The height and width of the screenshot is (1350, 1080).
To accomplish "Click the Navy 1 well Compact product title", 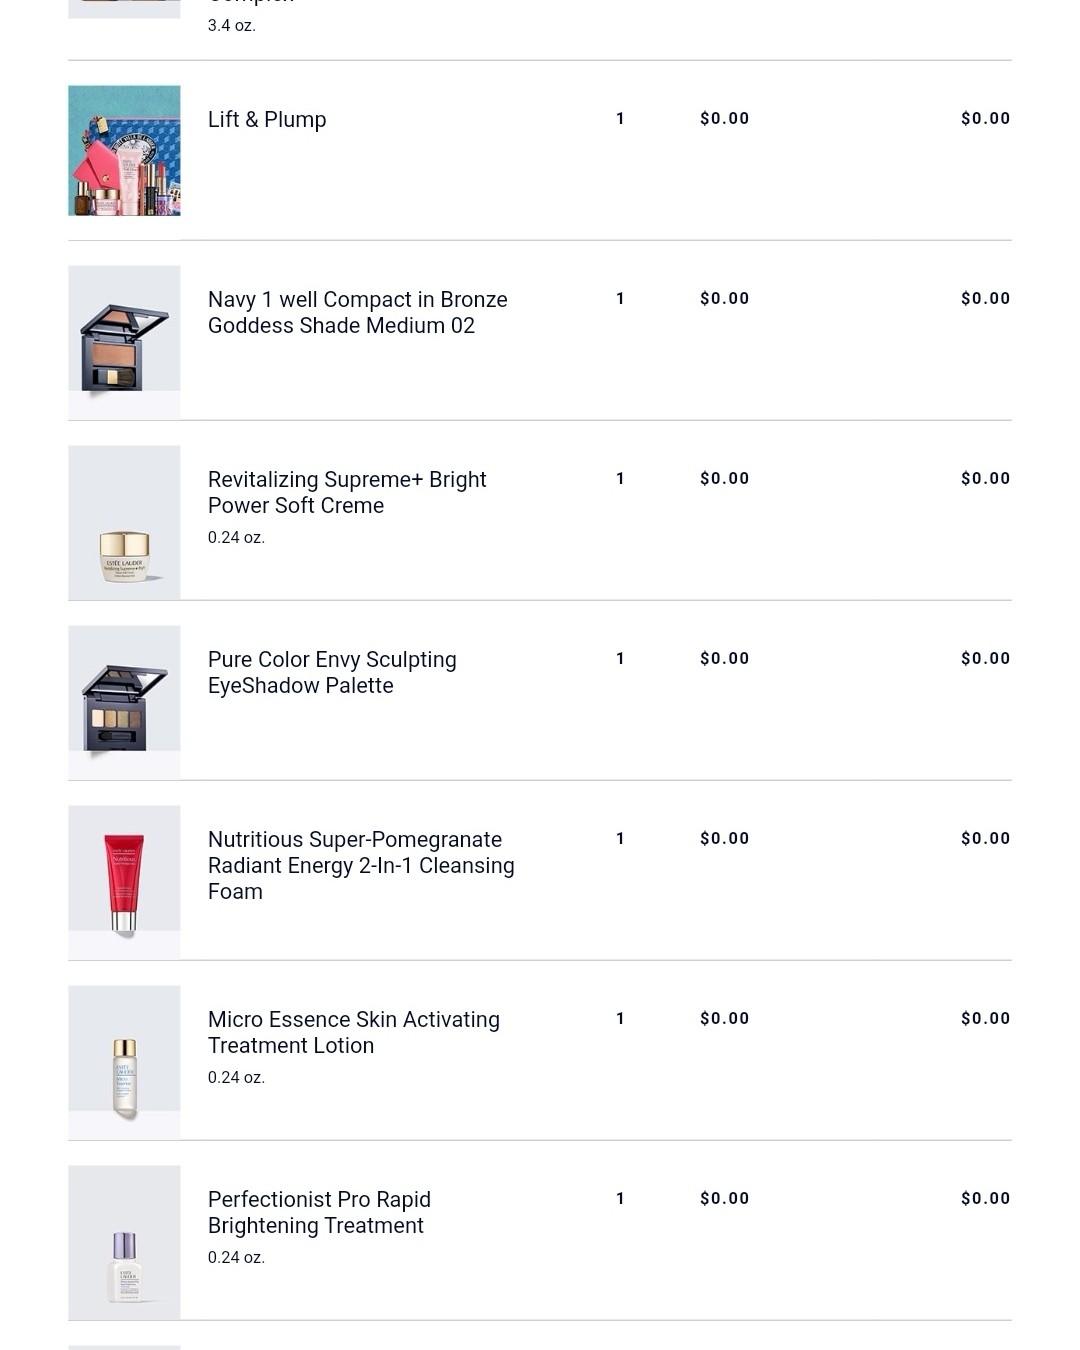I will point(357,313).
